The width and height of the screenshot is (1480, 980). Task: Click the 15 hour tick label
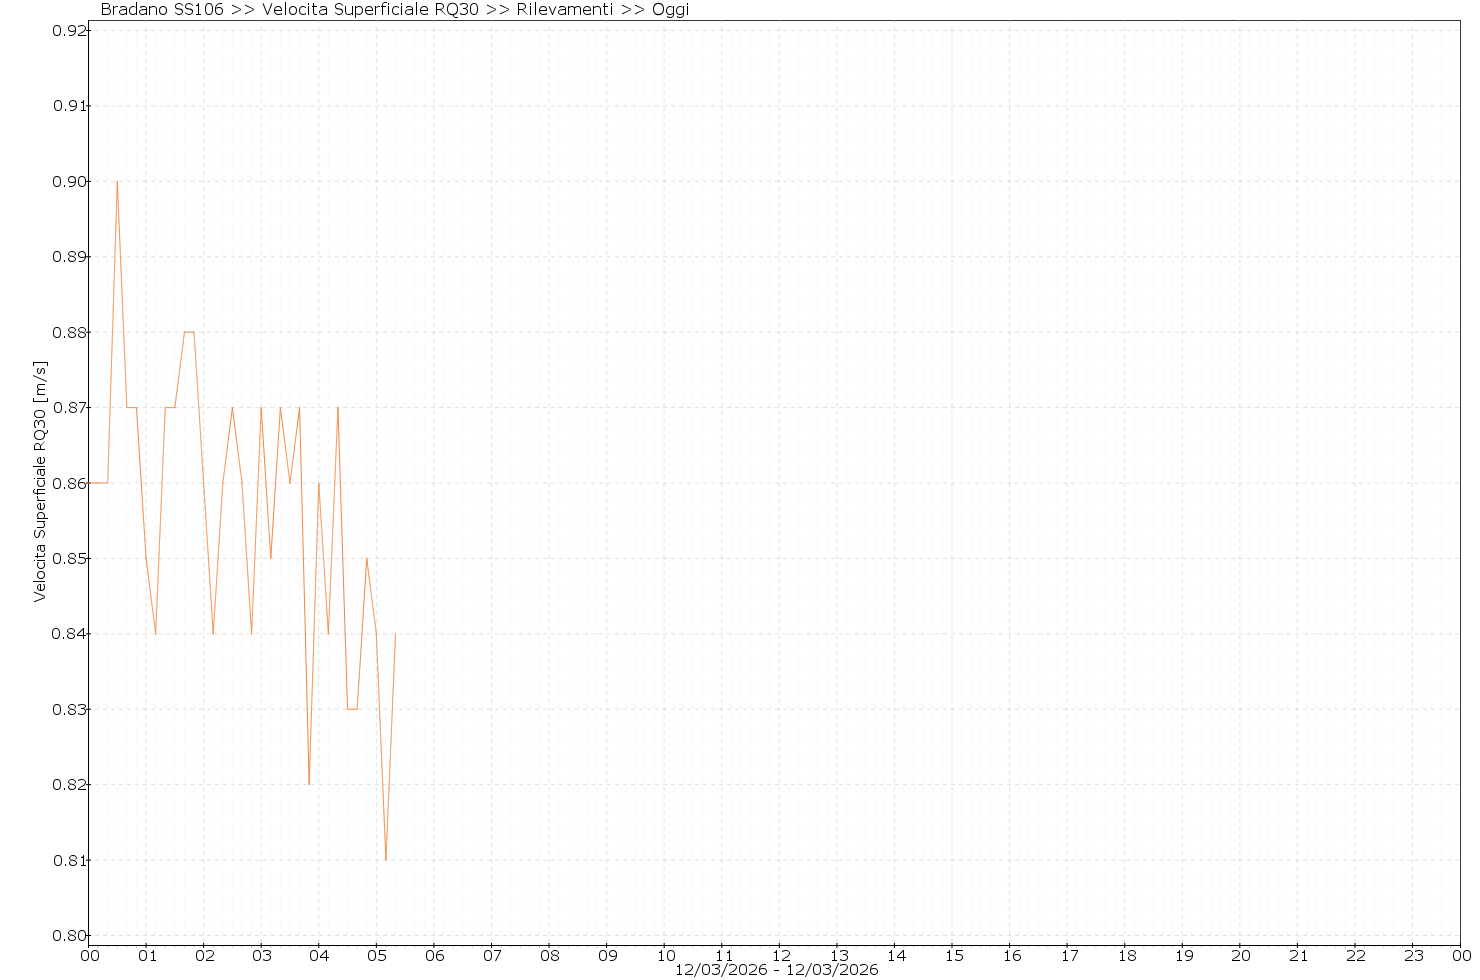[x=954, y=956]
